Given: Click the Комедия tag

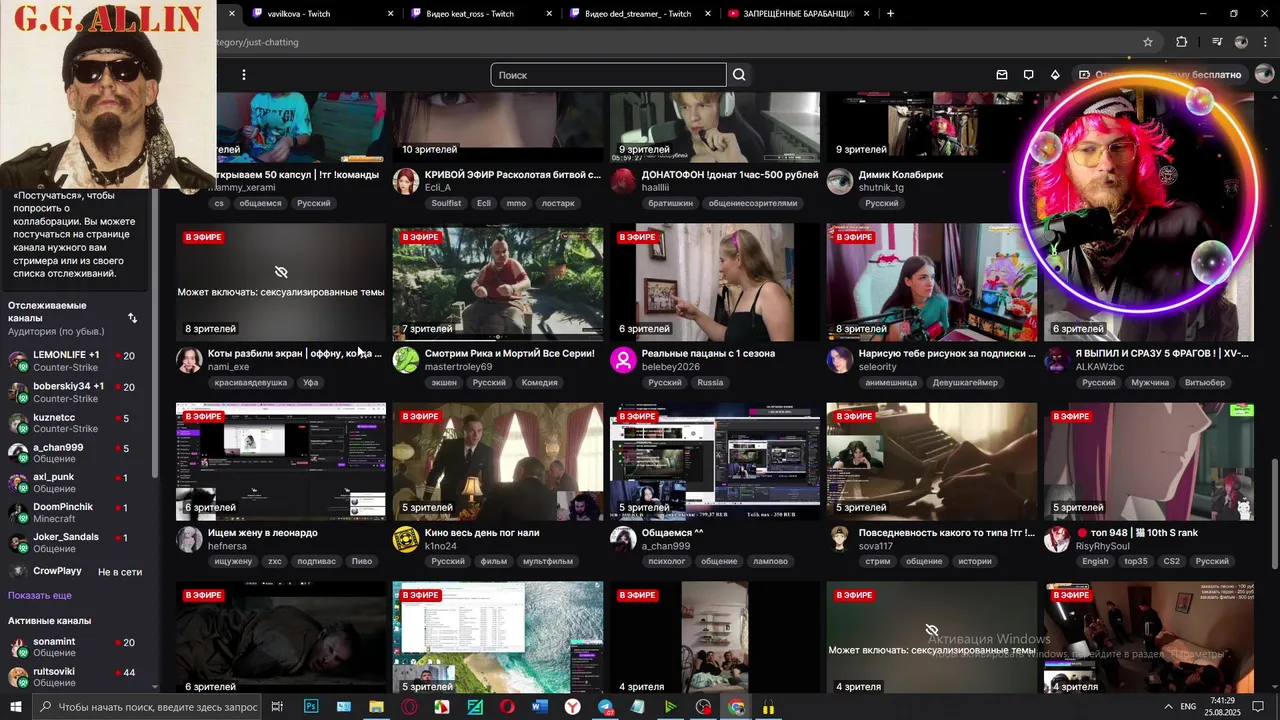Looking at the screenshot, I should [x=540, y=382].
